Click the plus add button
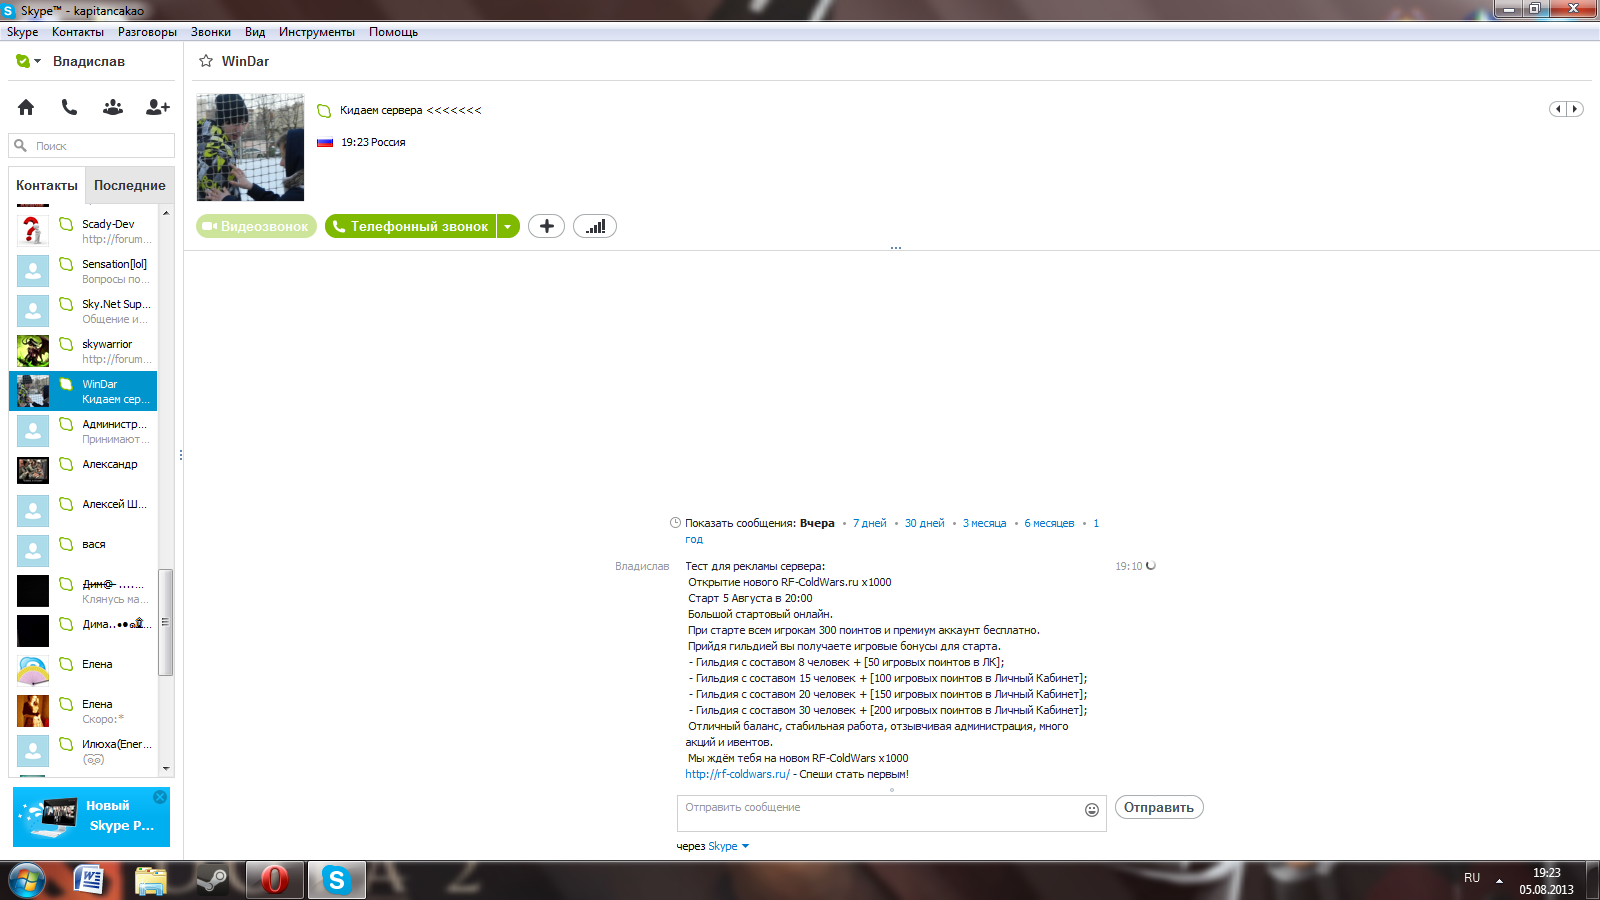This screenshot has width=1600, height=900. click(x=546, y=226)
